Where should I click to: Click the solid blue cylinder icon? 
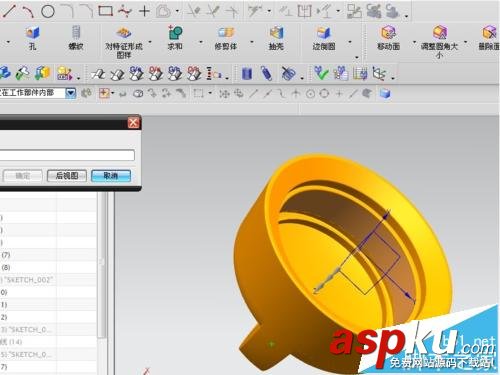(247, 74)
